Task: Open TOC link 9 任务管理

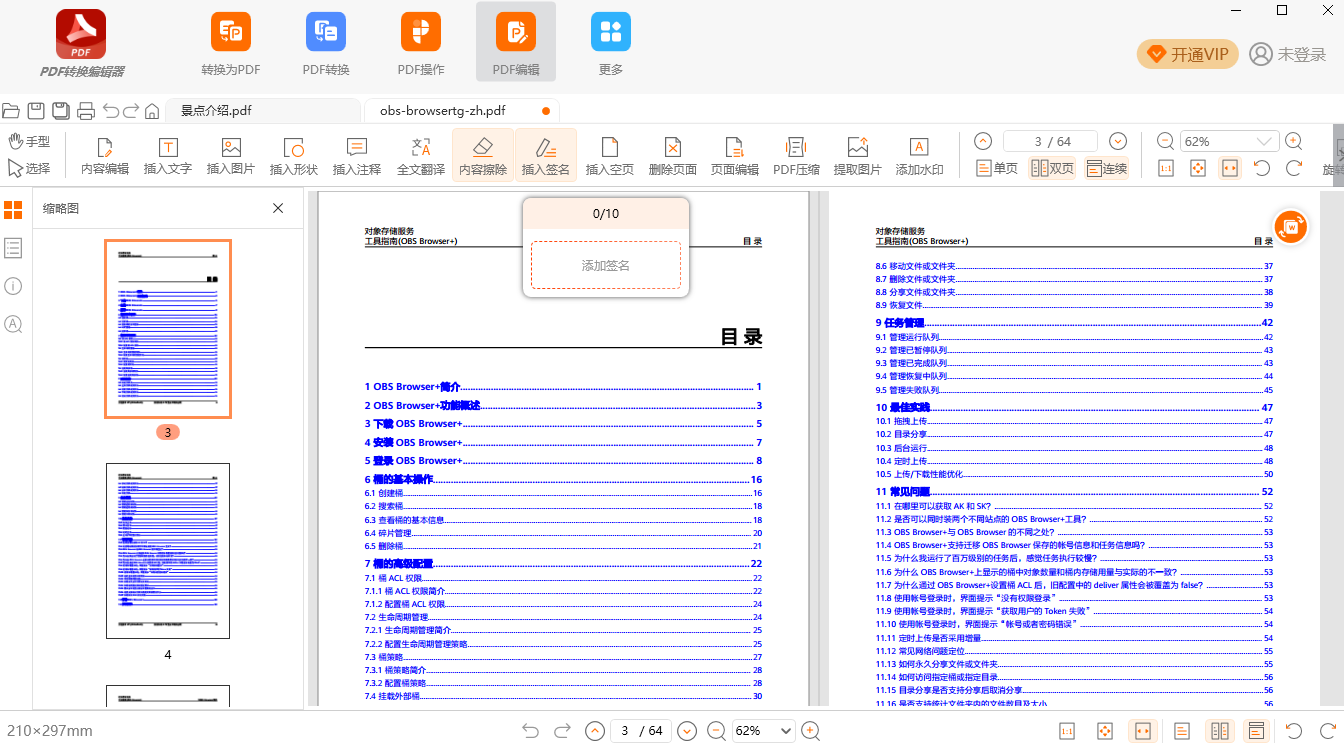Action: pyautogui.click(x=1074, y=323)
